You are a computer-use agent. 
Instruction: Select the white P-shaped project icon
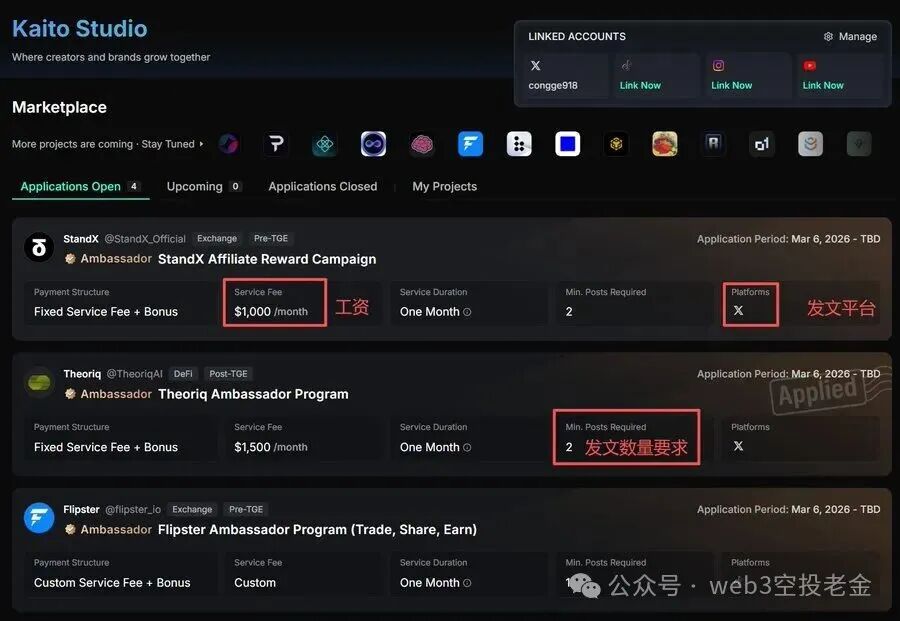[276, 143]
